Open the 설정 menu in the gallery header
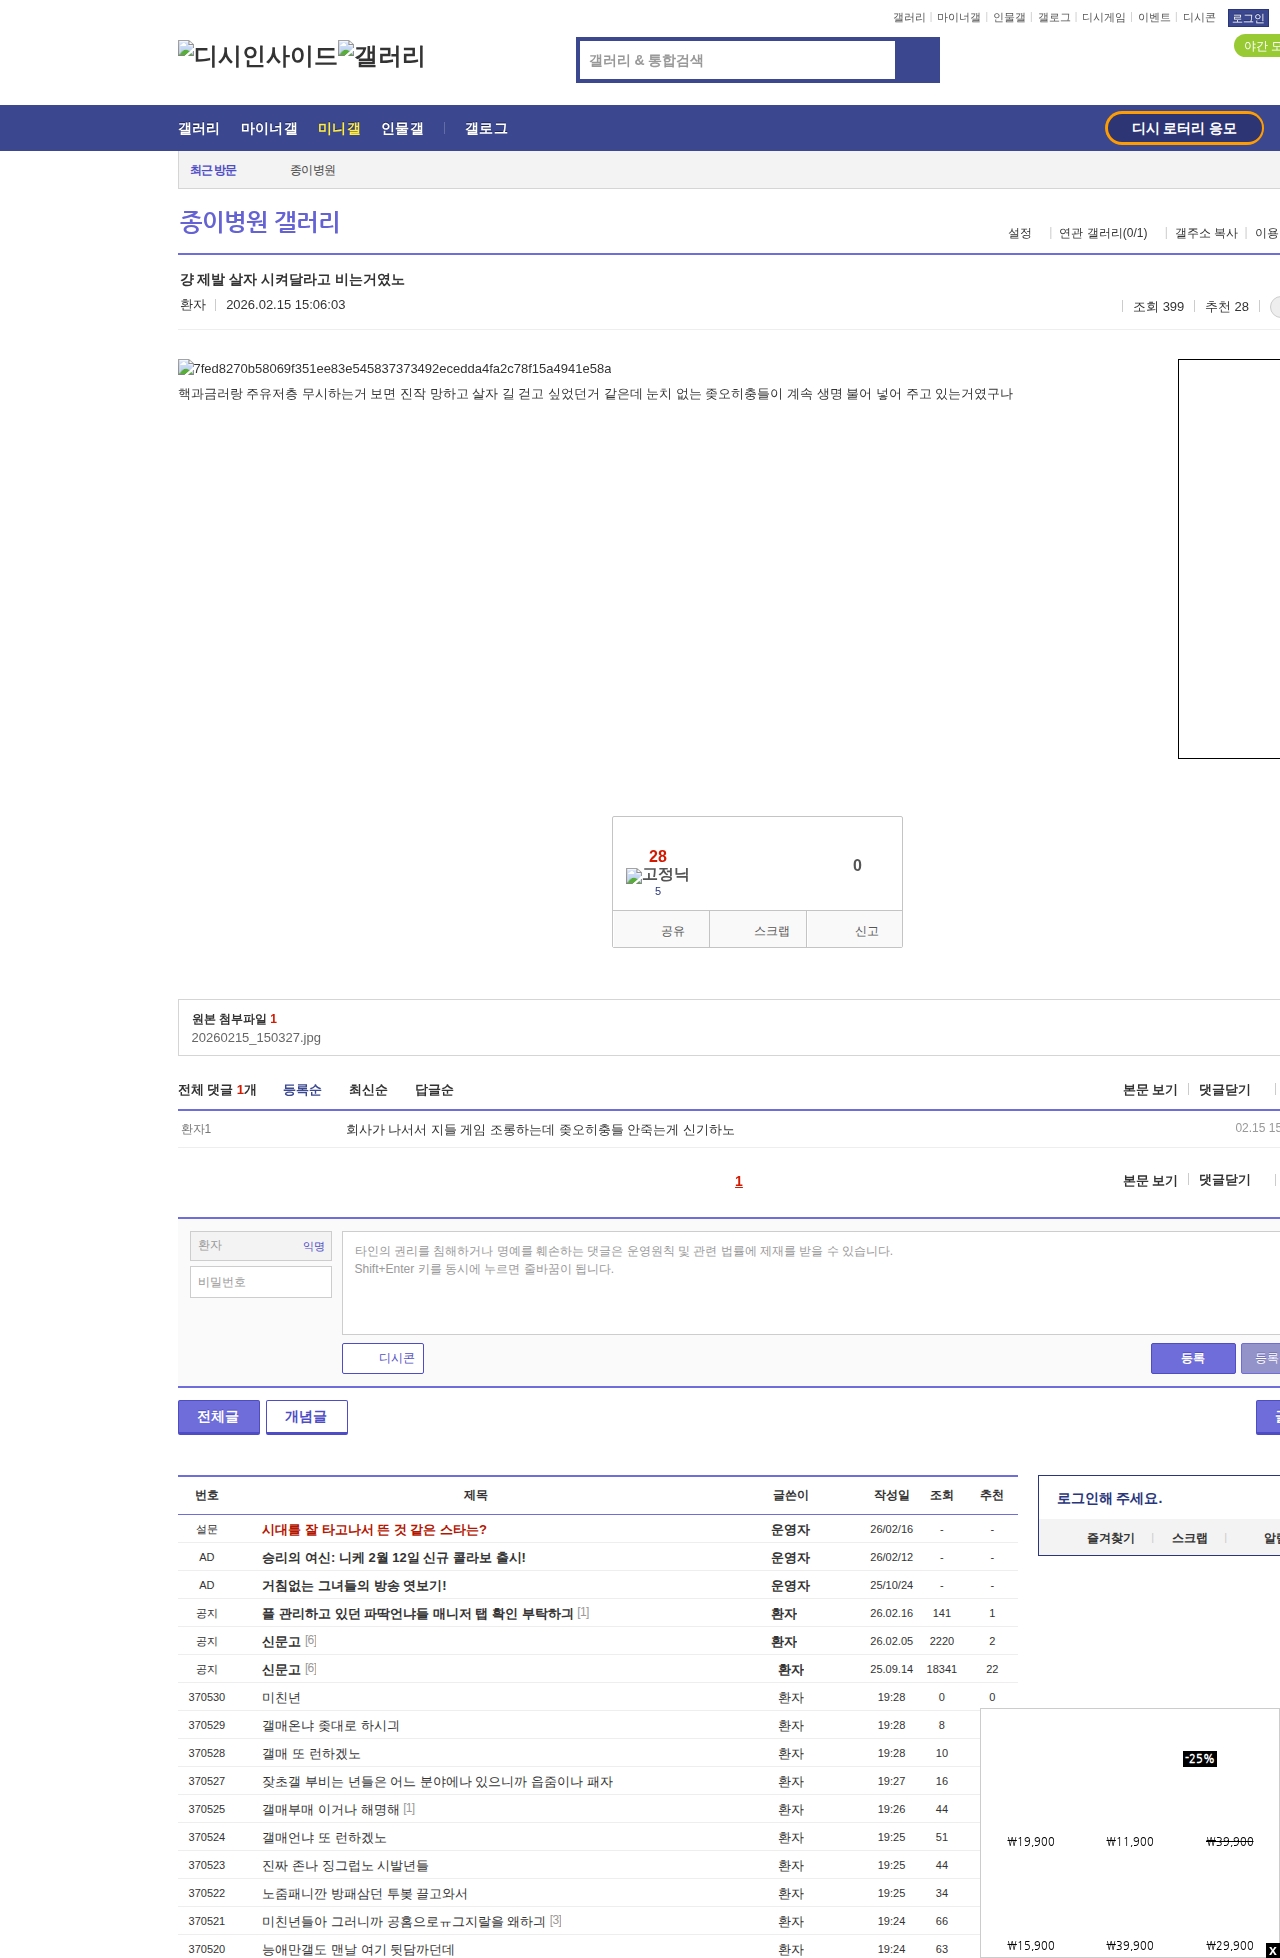This screenshot has height=1958, width=1280. (x=1019, y=233)
